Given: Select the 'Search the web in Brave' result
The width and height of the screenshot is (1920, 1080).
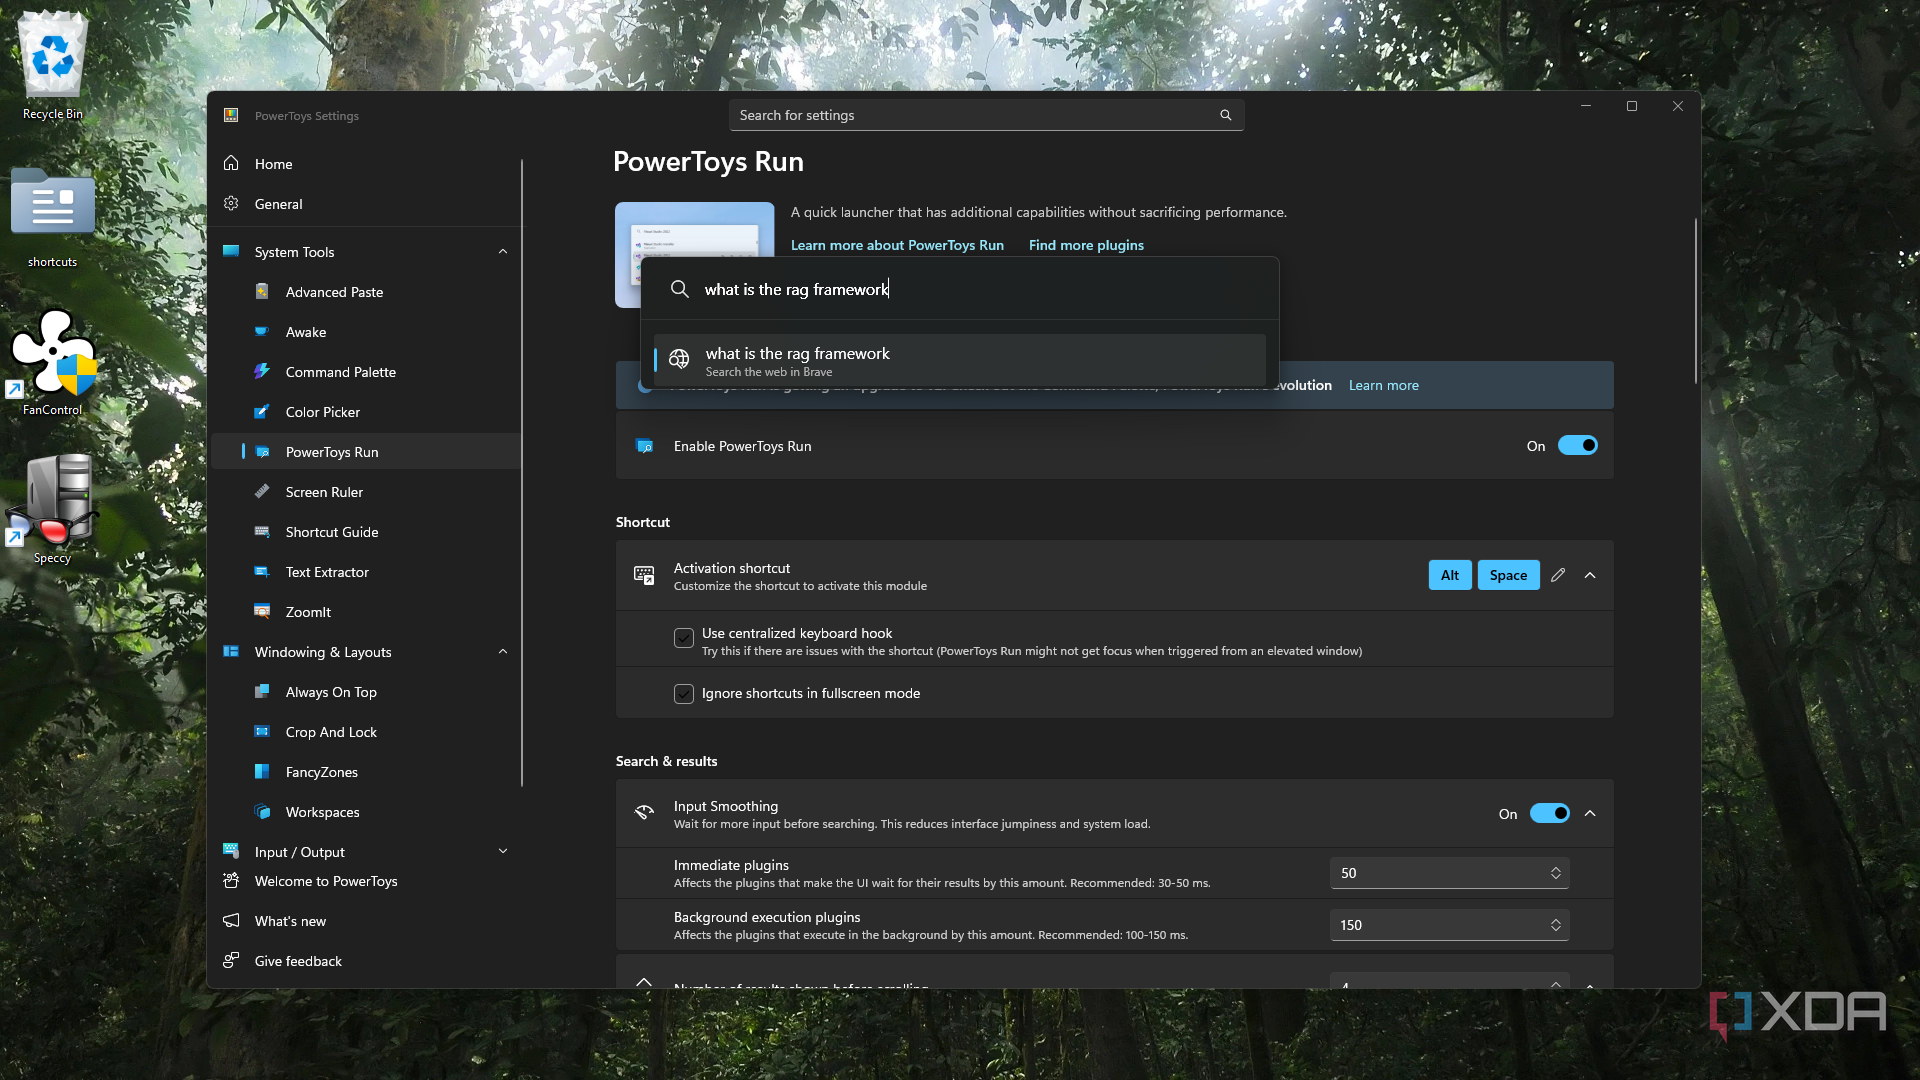Looking at the screenshot, I should pos(960,361).
